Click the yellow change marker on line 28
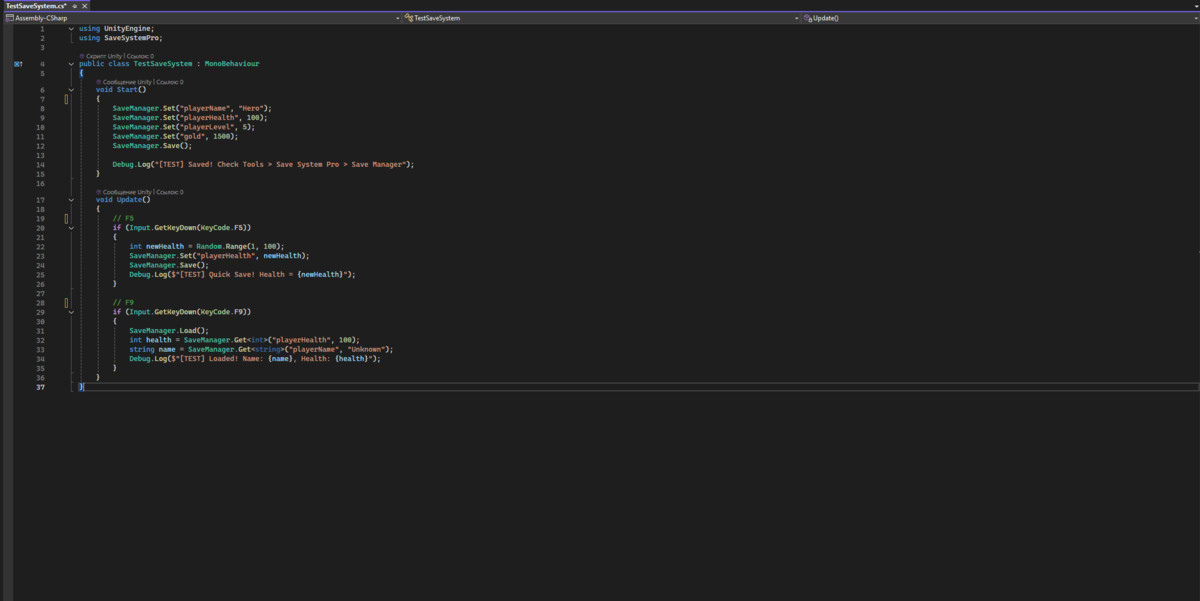The image size is (1200, 601). tap(67, 302)
